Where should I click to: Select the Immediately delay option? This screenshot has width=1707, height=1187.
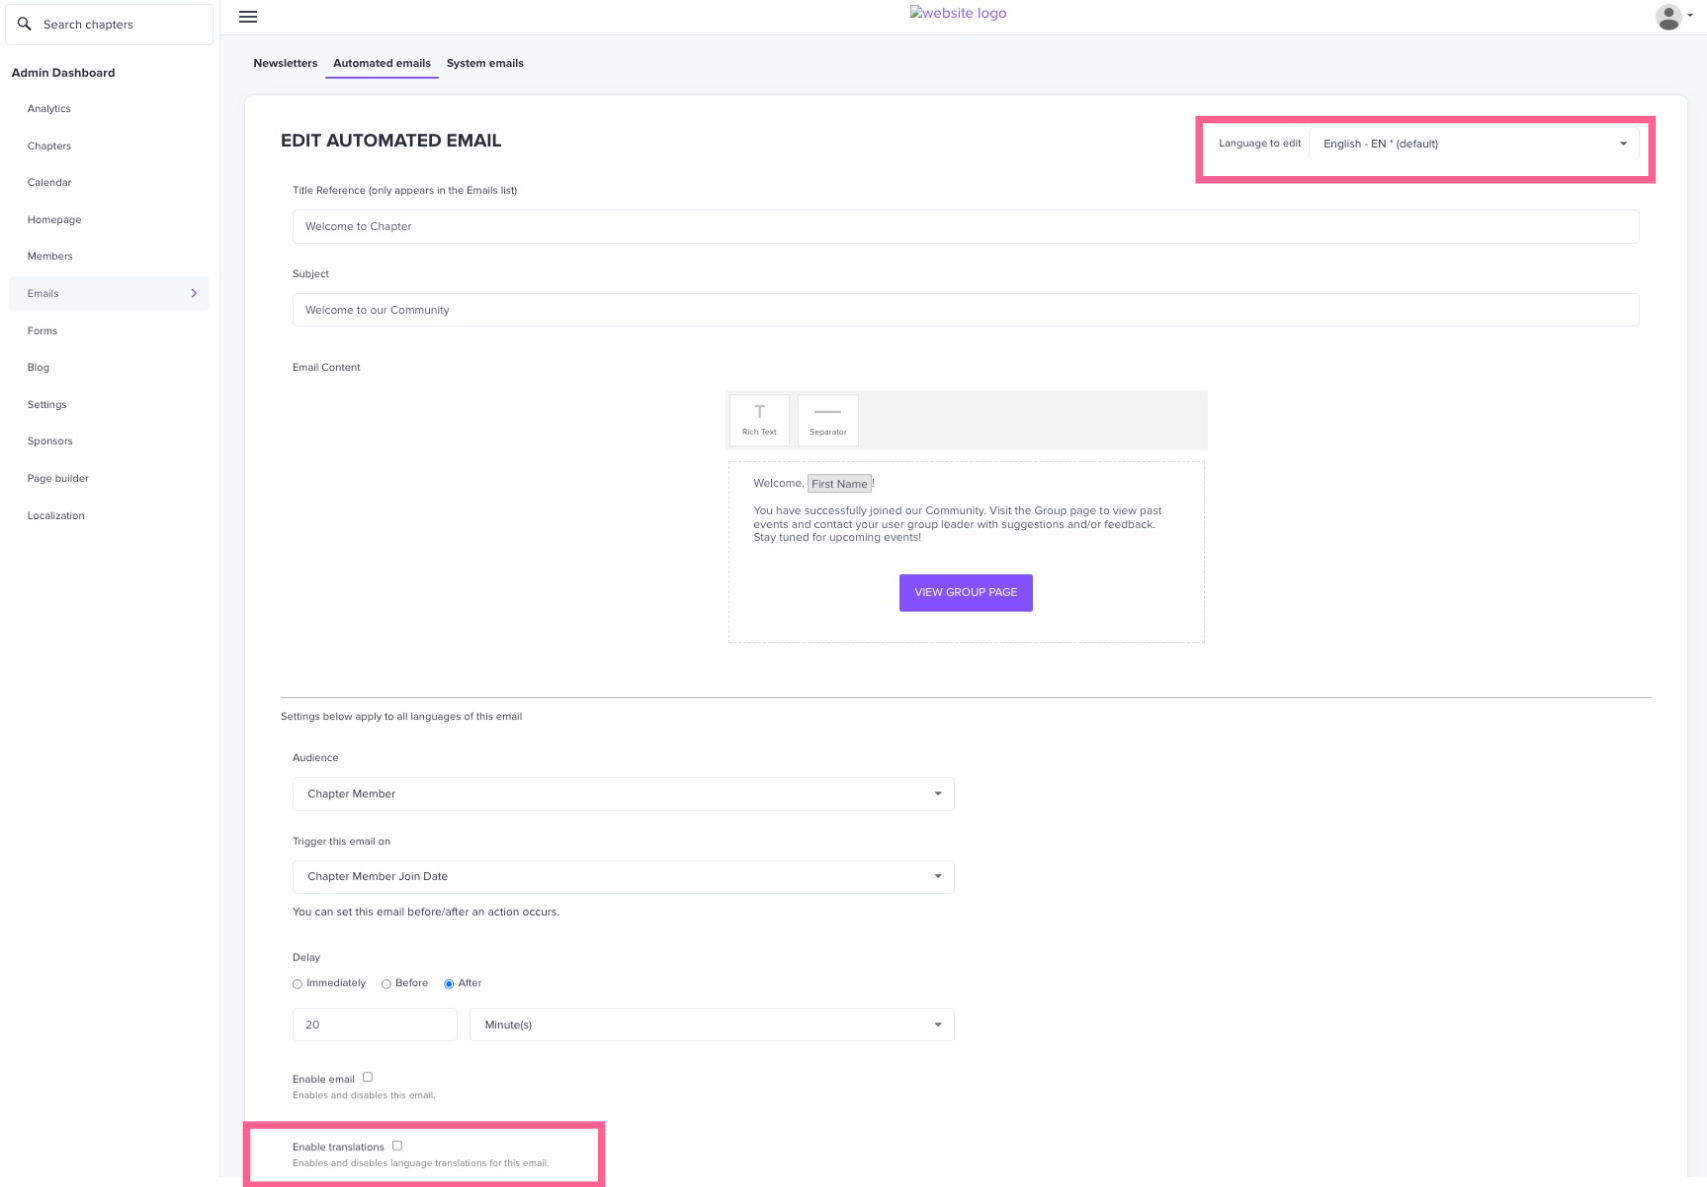[297, 984]
